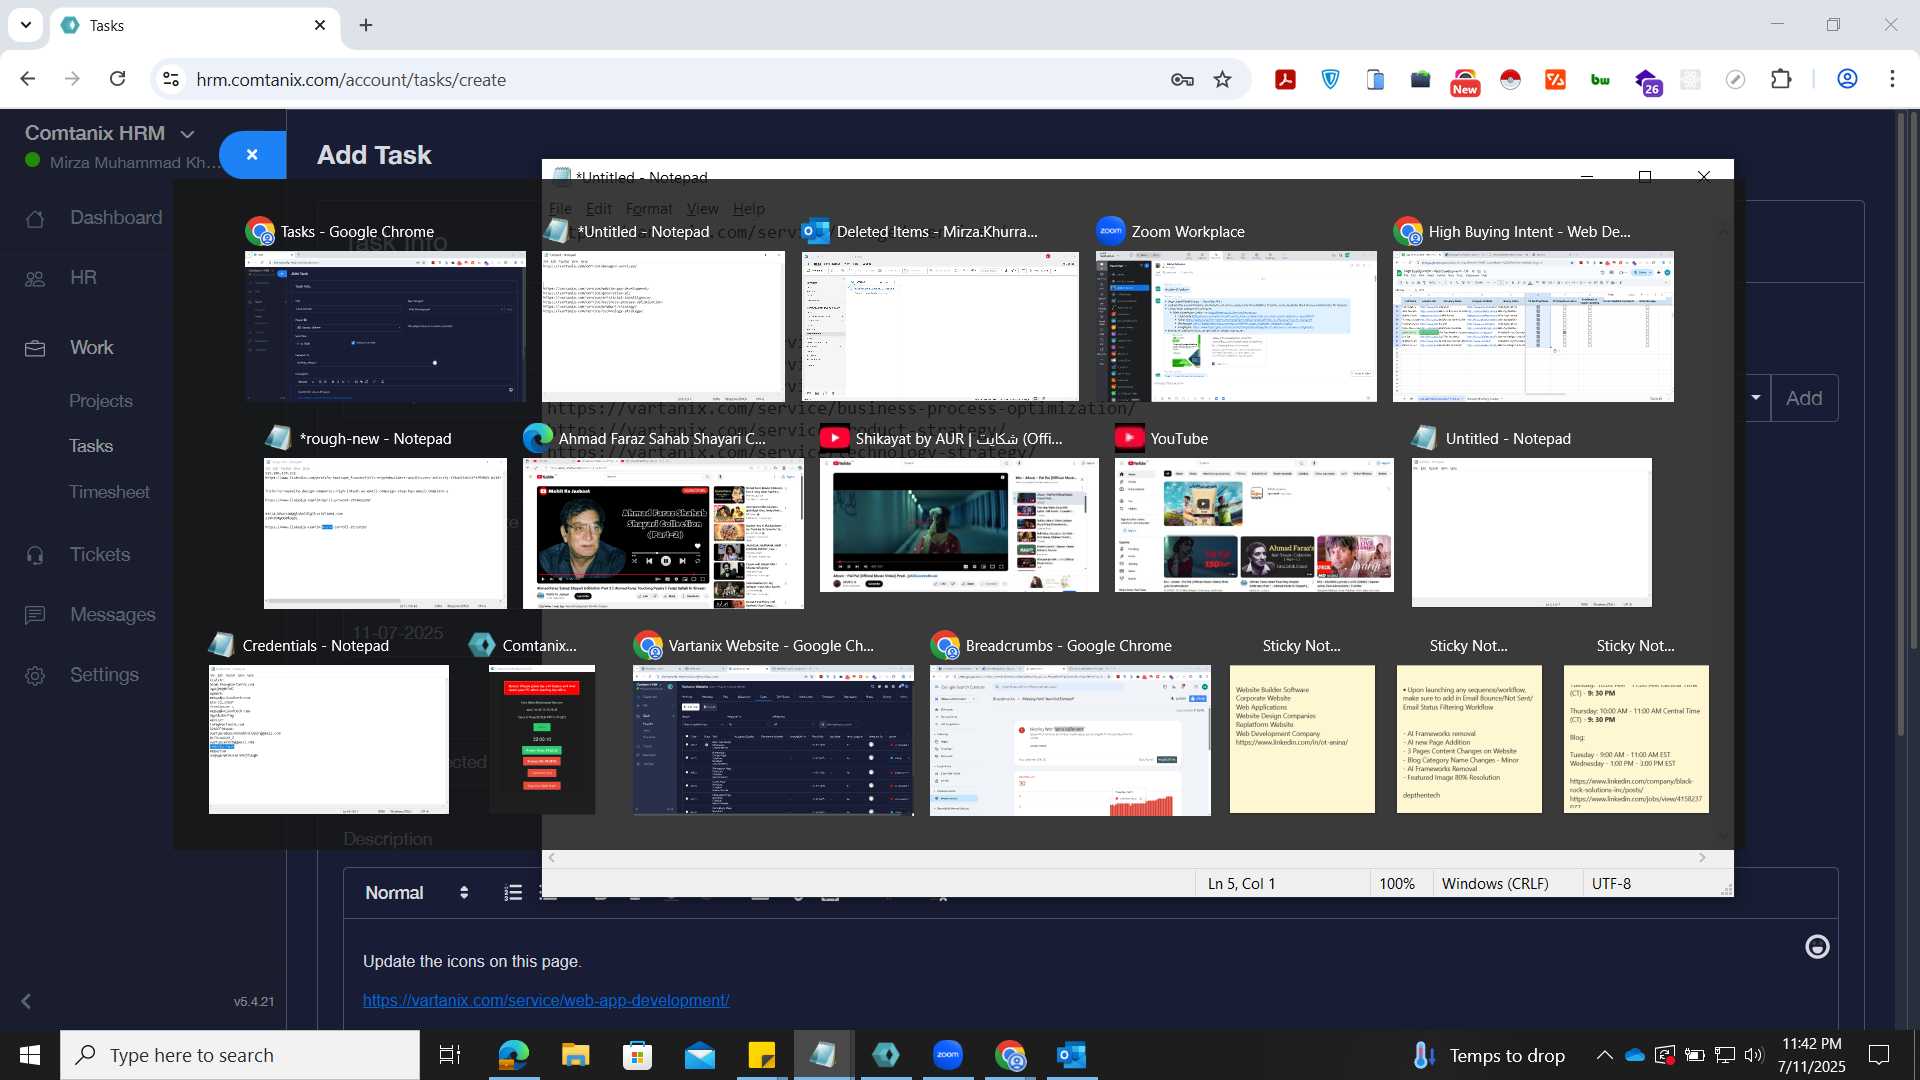
Task: Collapse the sidebar with left chevron
Action: tap(26, 1001)
